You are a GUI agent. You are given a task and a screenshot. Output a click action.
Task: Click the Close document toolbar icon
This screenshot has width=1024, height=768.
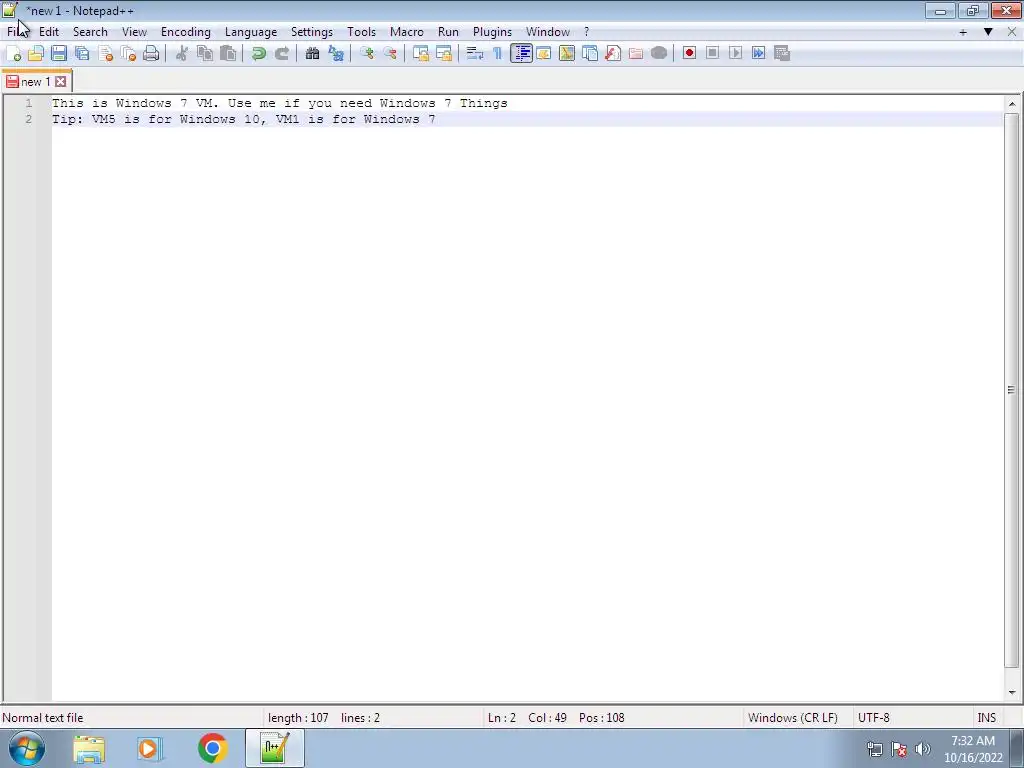click(106, 54)
